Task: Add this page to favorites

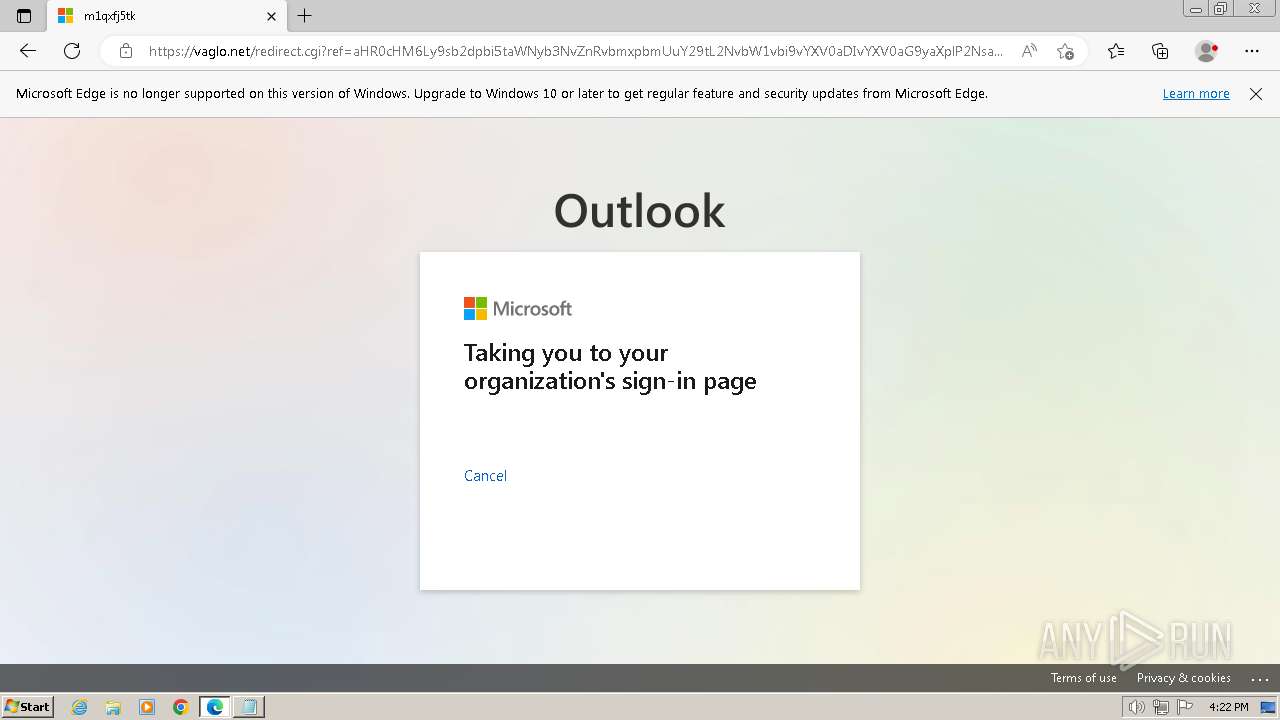Action: 1065,51
